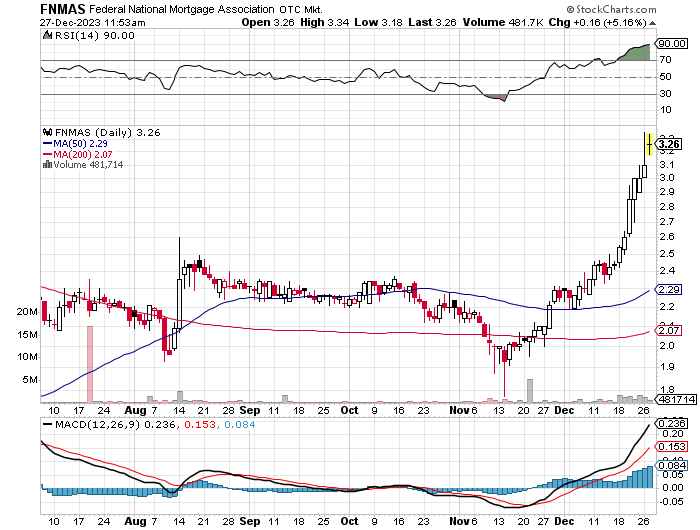Click the 'Last 3.26' value in header

432,22
